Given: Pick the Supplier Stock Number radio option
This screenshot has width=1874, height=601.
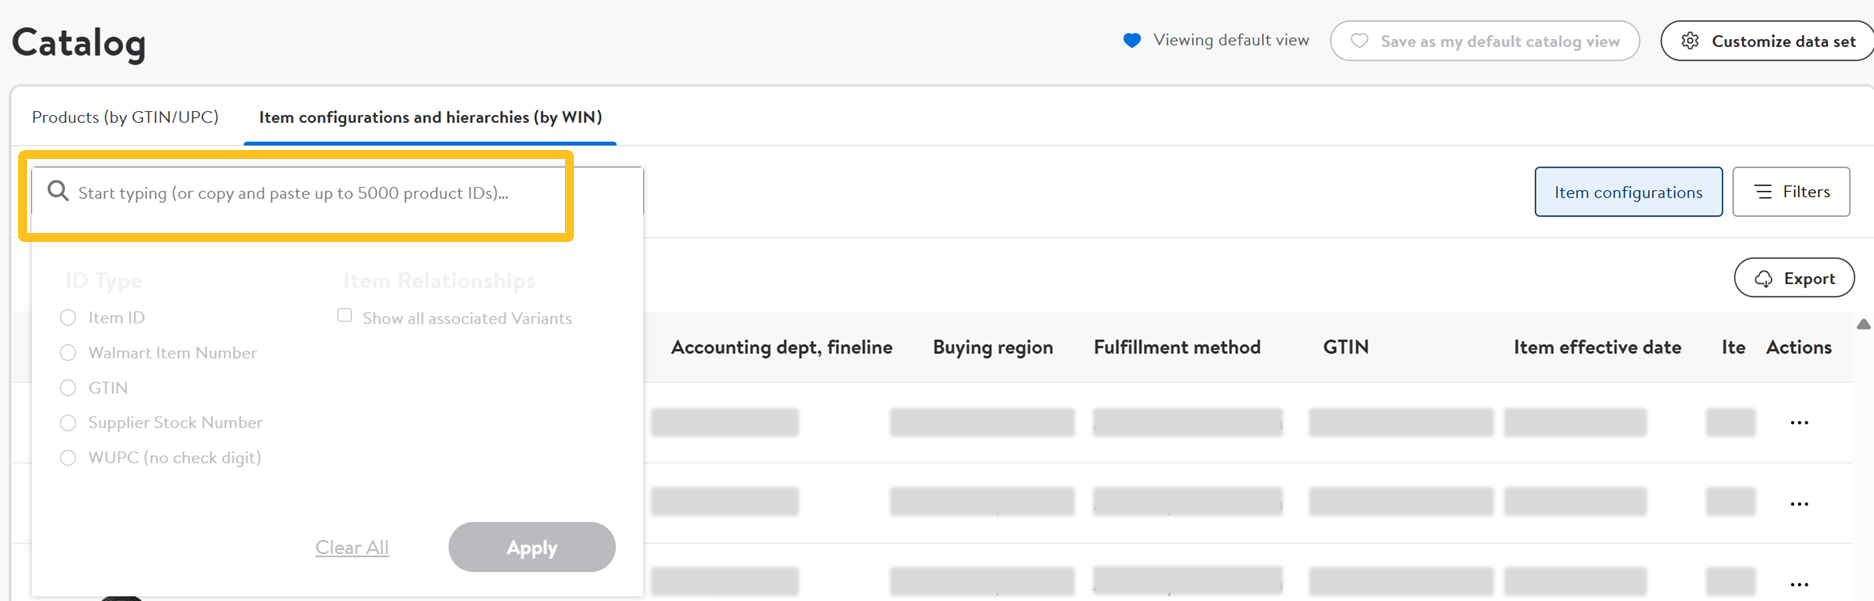Looking at the screenshot, I should coord(68,423).
